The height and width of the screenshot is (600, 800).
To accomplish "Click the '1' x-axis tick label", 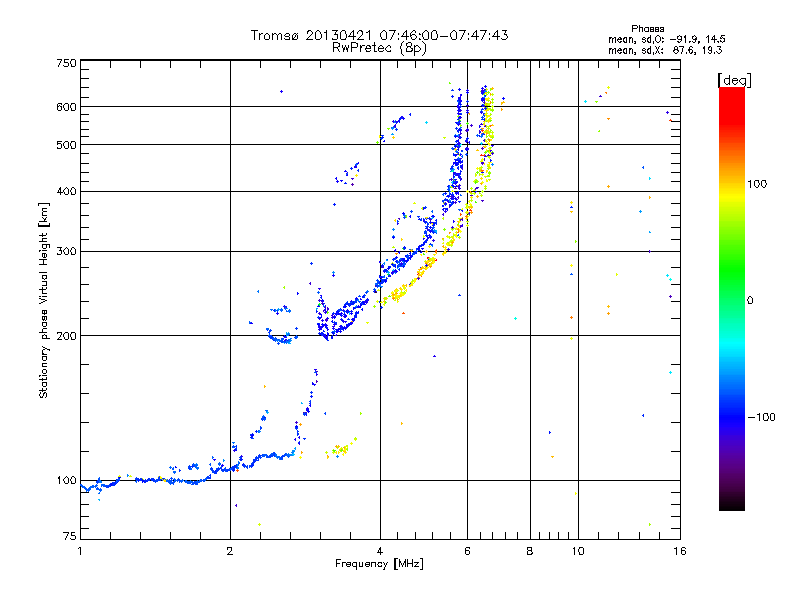I will click(x=80, y=551).
